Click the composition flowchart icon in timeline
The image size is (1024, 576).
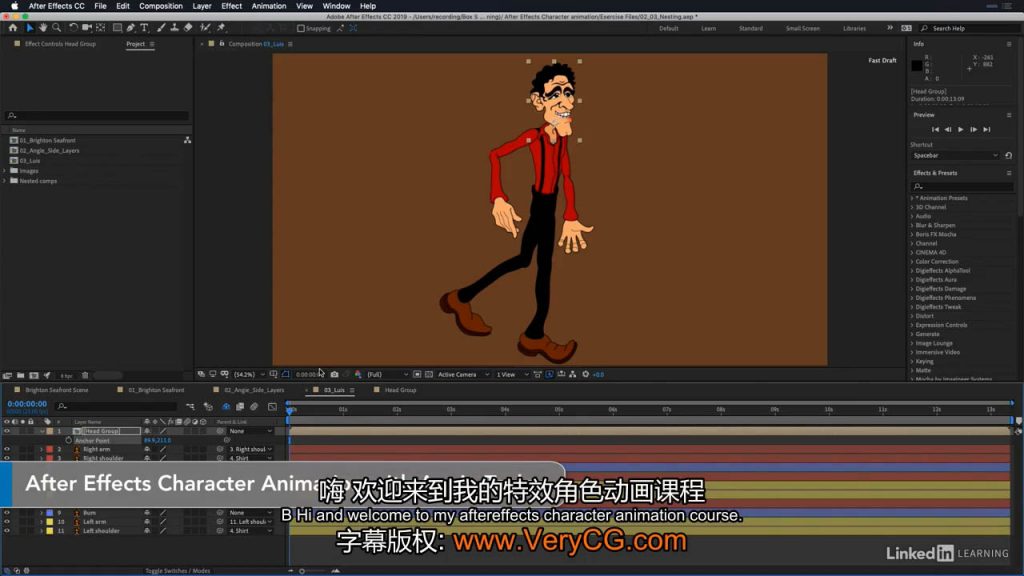pyautogui.click(x=190, y=407)
